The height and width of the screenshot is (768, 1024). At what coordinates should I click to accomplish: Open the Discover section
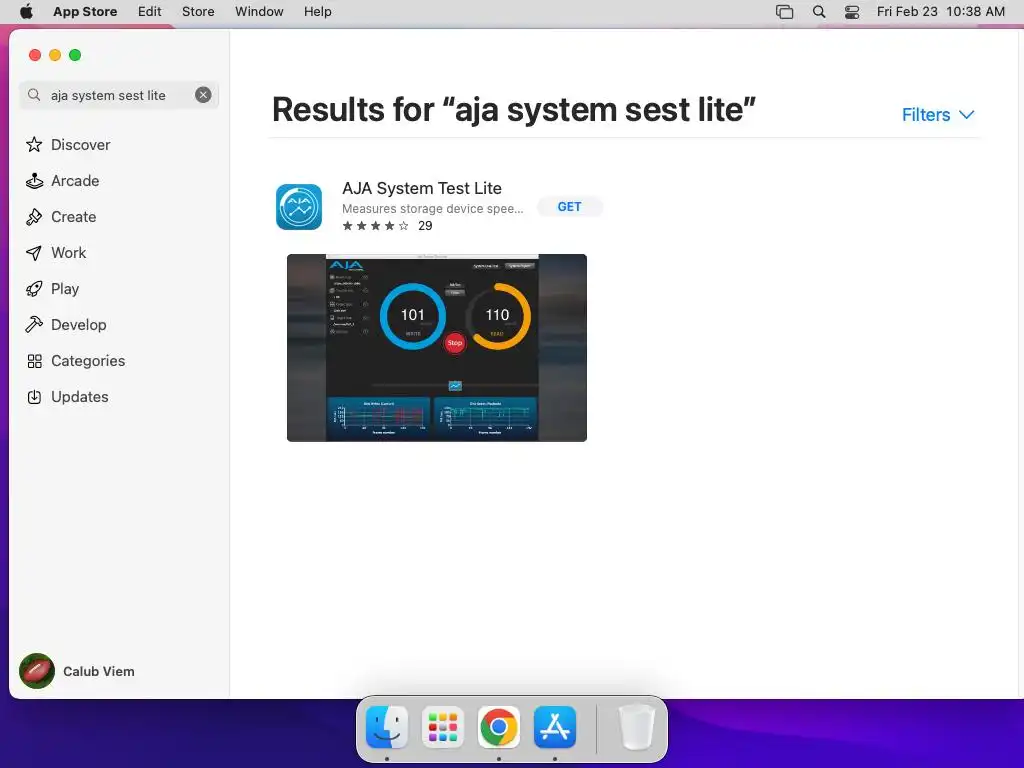pyautogui.click(x=68, y=144)
